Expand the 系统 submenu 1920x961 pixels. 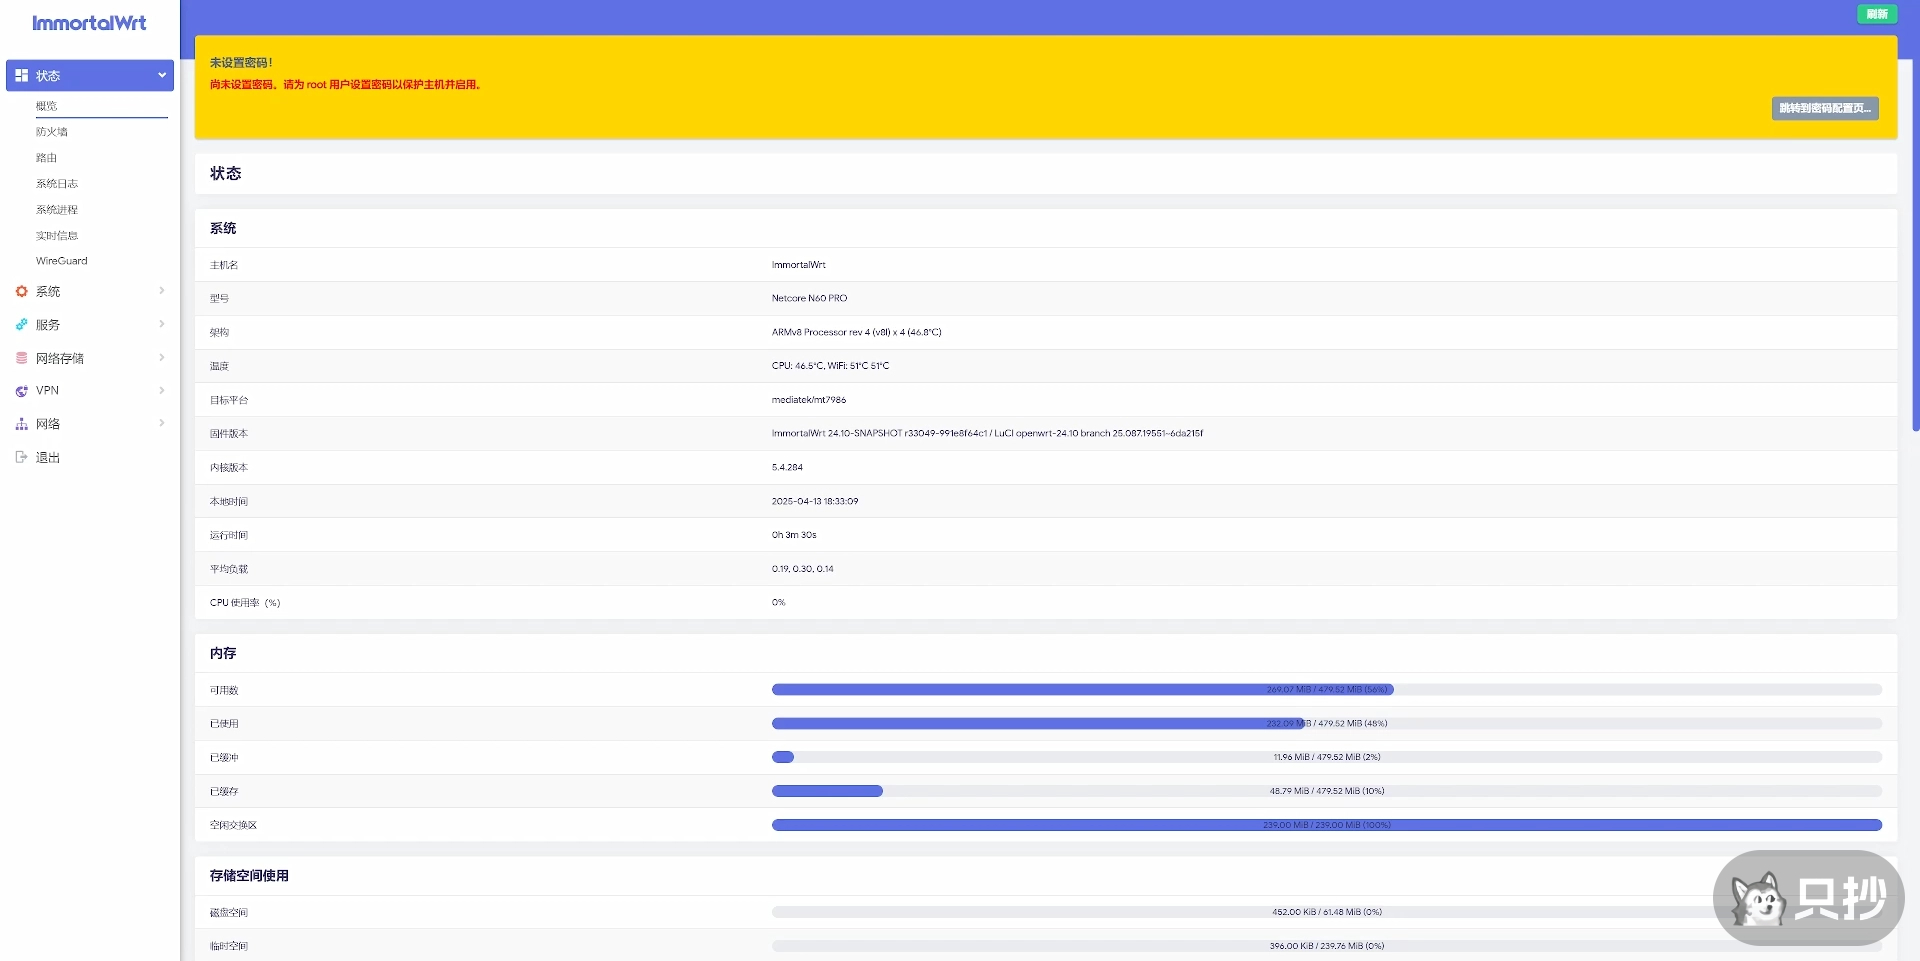point(161,291)
